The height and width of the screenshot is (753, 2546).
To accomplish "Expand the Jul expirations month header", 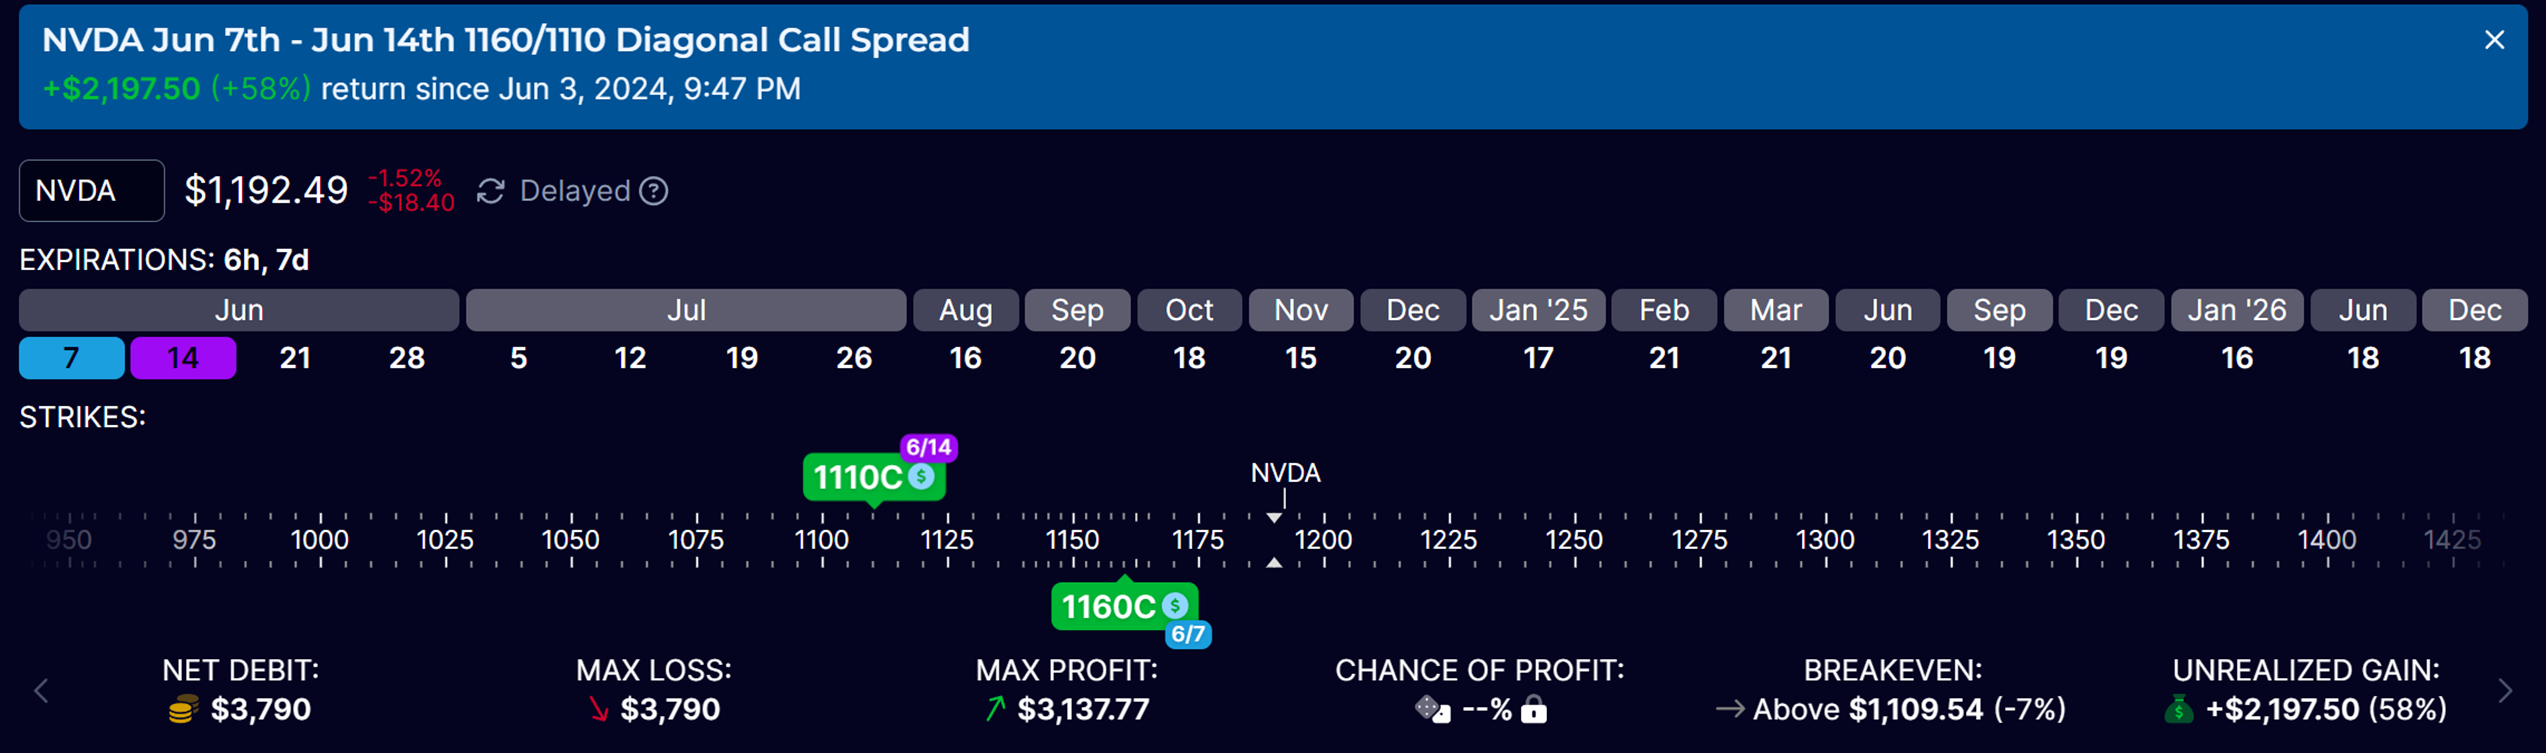I will tap(686, 310).
